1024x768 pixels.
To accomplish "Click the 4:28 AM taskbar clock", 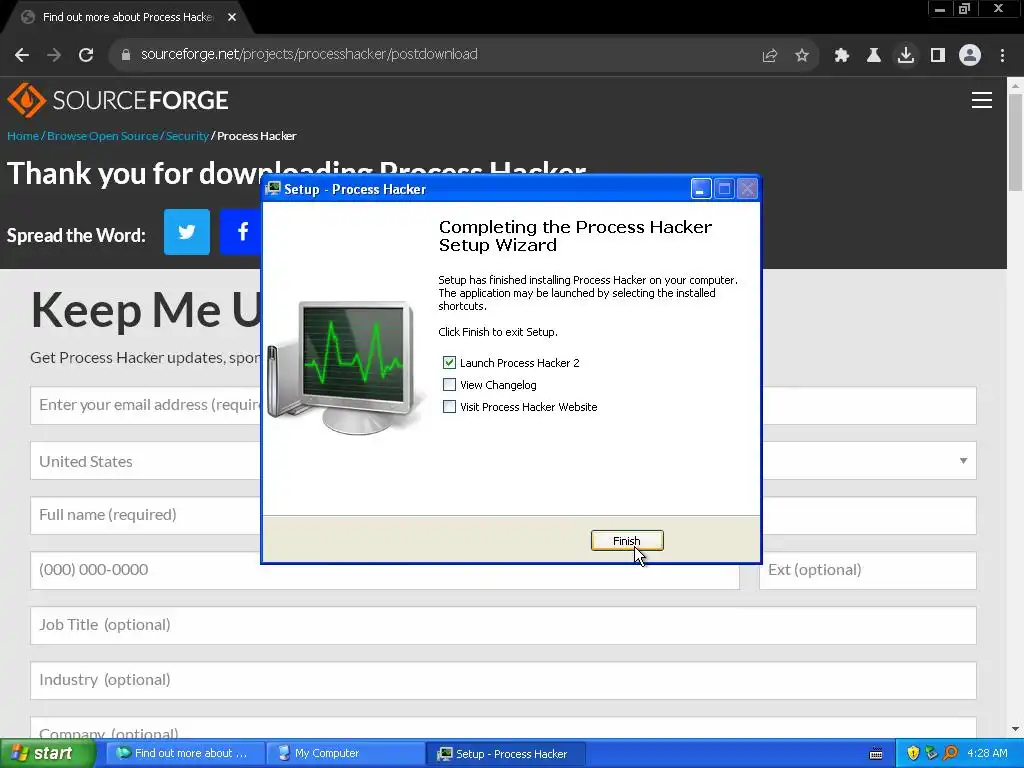I will [x=987, y=754].
